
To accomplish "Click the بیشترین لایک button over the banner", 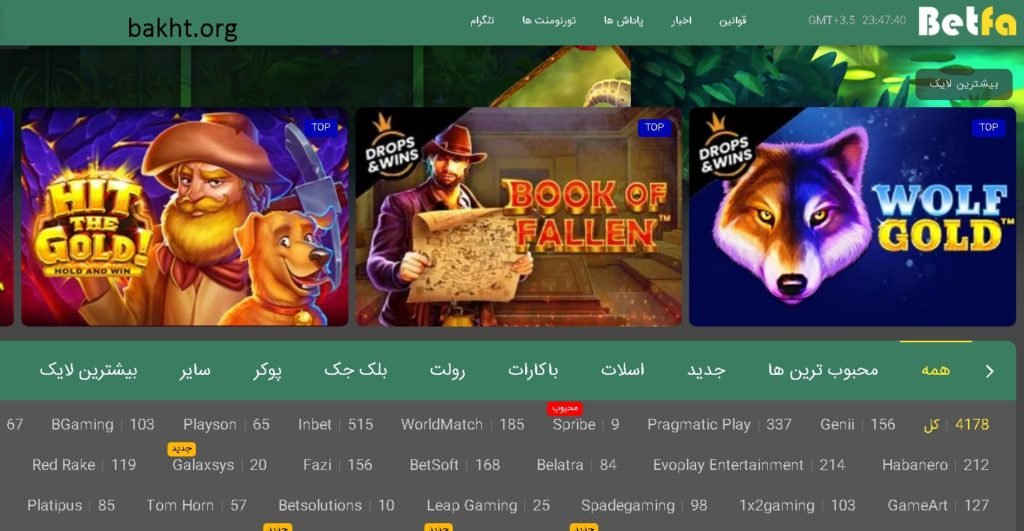I will tap(964, 84).
